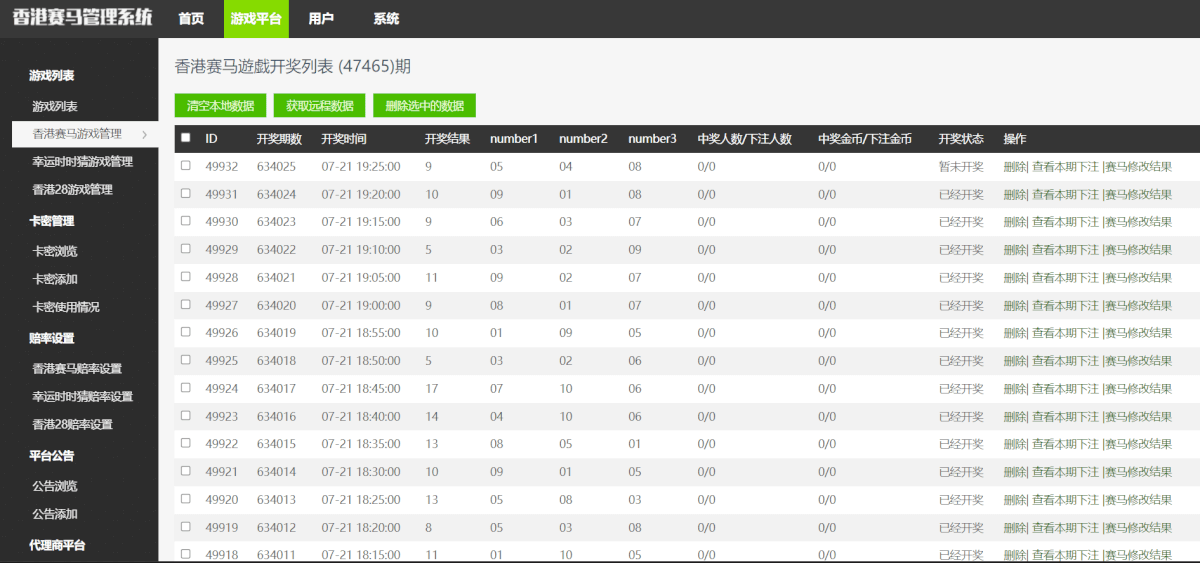Select 香港赛马赔率设置 in the sidebar
The height and width of the screenshot is (563, 1200).
(x=77, y=369)
